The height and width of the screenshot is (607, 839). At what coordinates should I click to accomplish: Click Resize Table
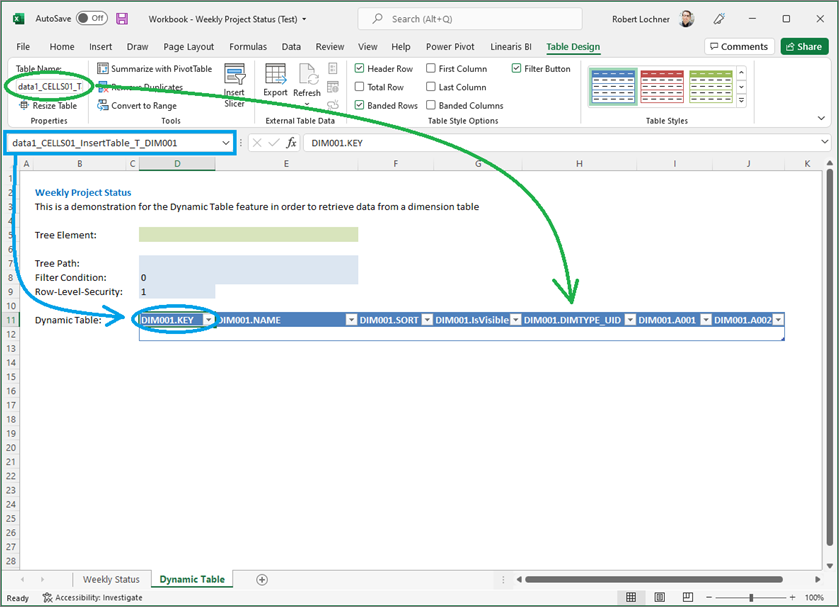pyautogui.click(x=48, y=105)
